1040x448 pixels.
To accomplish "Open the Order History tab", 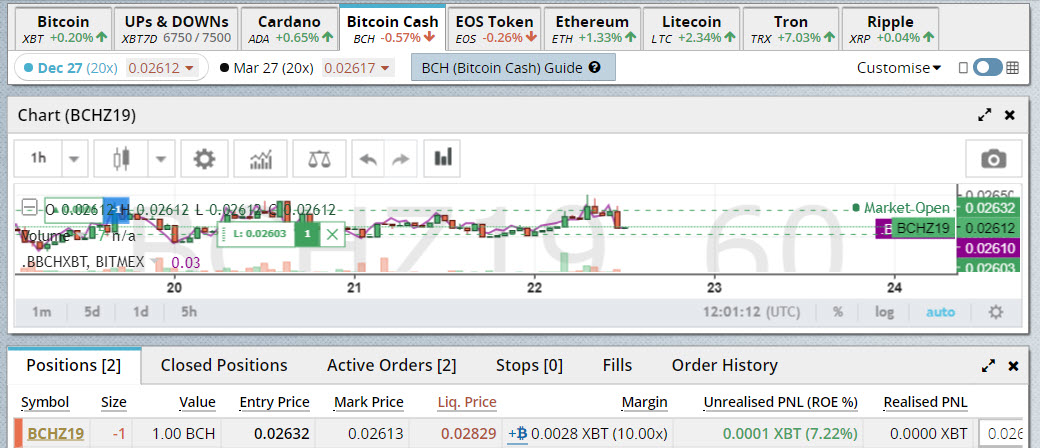I will (724, 366).
